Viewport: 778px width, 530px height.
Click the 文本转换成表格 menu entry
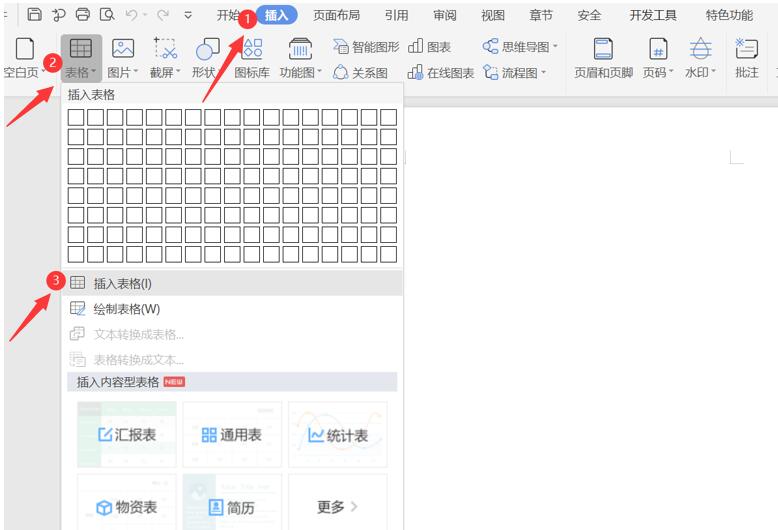click(232, 334)
